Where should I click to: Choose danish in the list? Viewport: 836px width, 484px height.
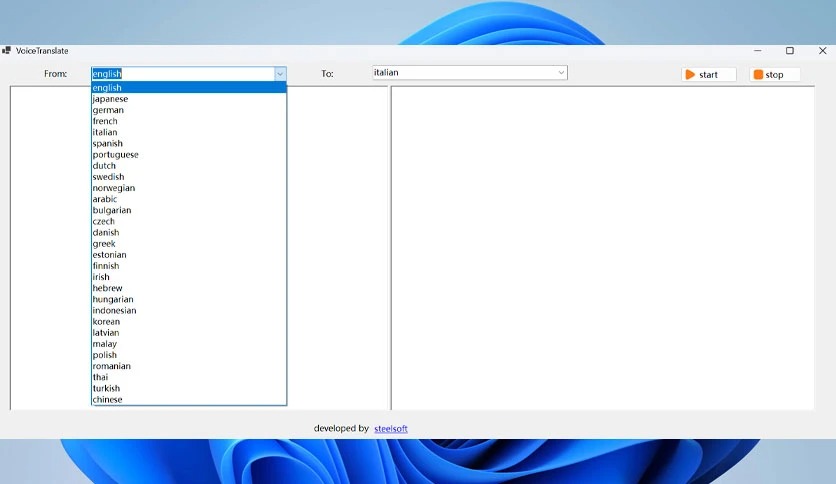pos(189,232)
